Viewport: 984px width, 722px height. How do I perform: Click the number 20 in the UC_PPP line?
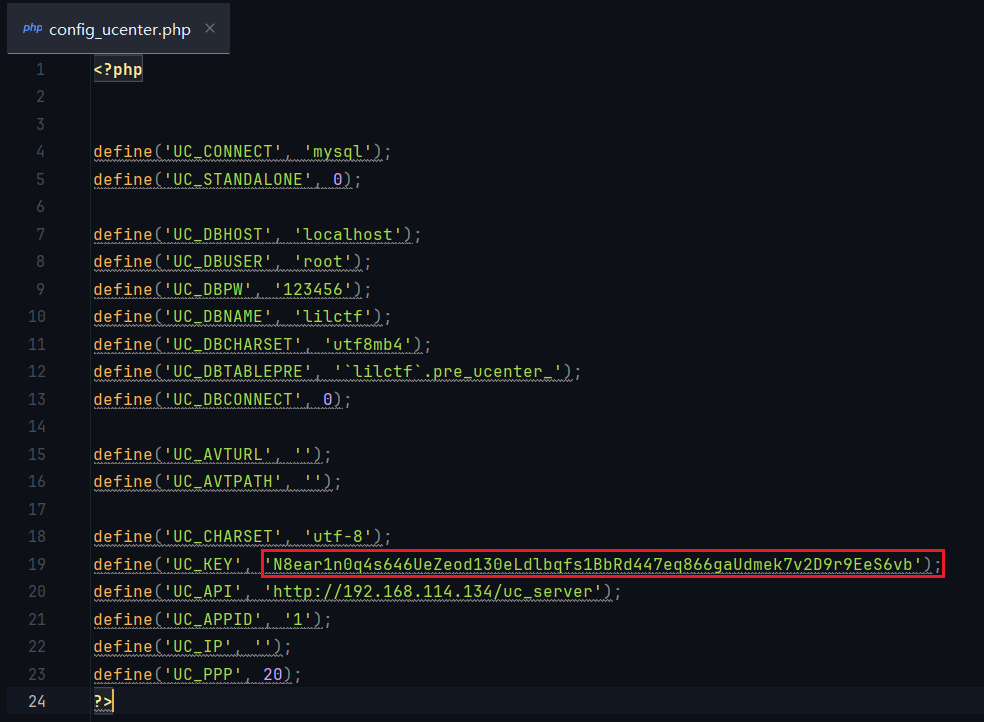(x=272, y=674)
